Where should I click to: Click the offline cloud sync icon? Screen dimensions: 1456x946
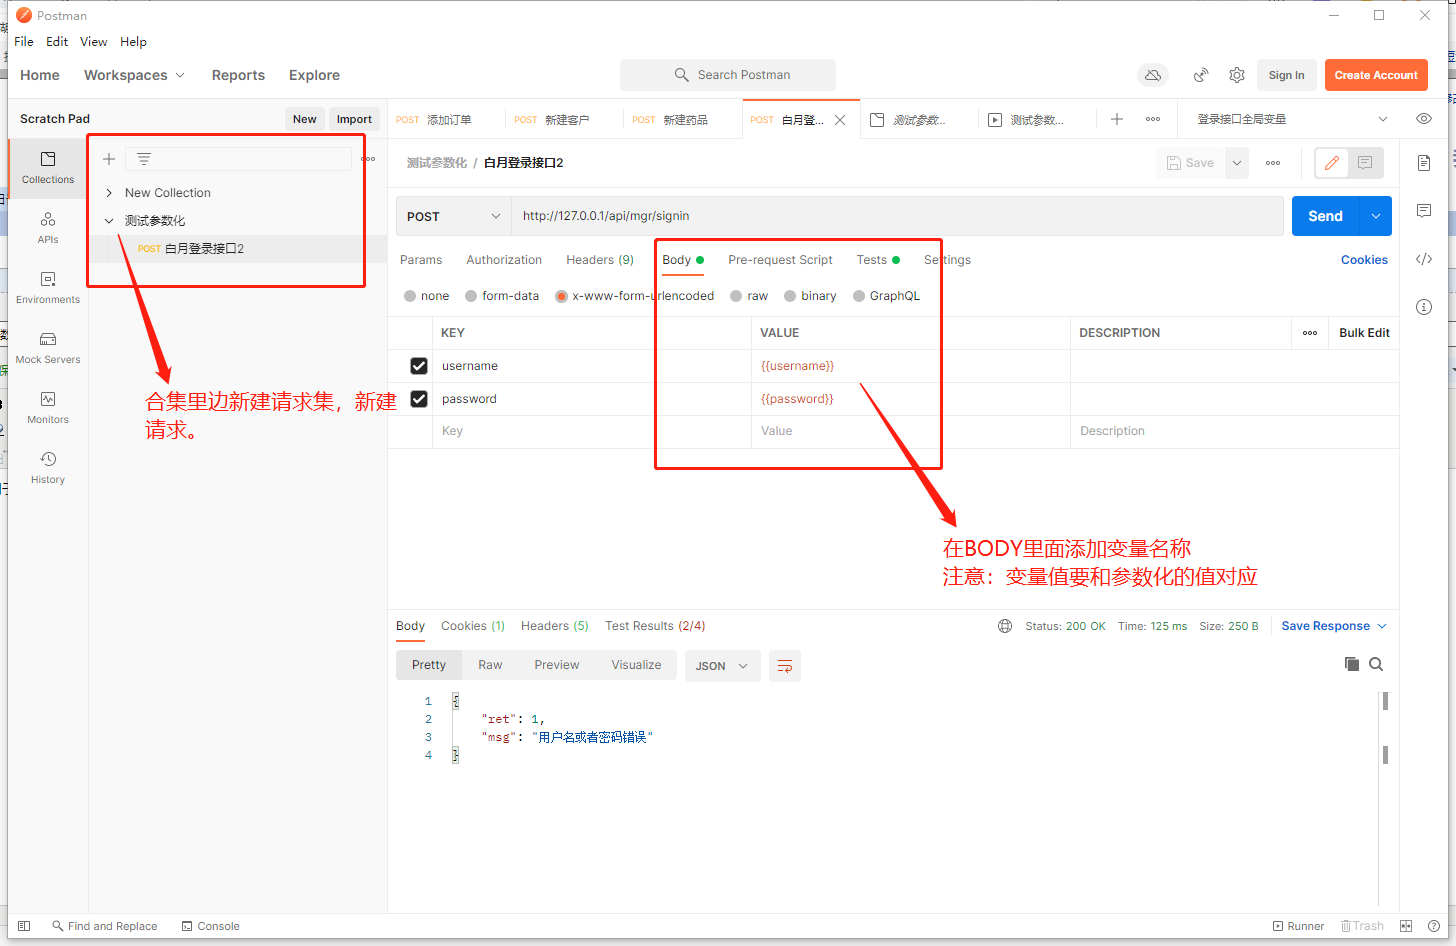click(1153, 75)
